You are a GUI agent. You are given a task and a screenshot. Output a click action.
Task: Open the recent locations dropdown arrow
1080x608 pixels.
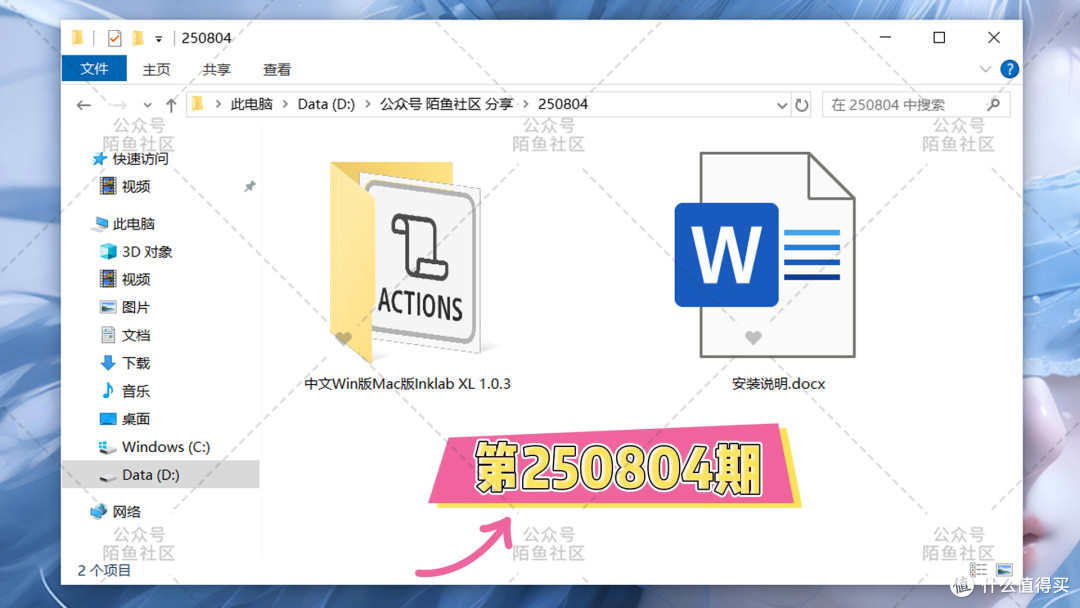[147, 105]
